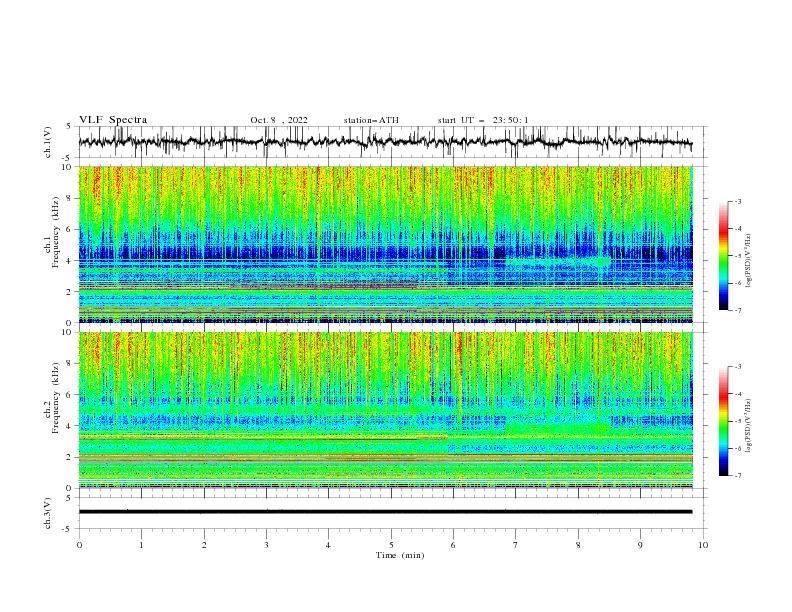Click the upper PSD color scale bar
The image size is (792, 612).
click(723, 256)
